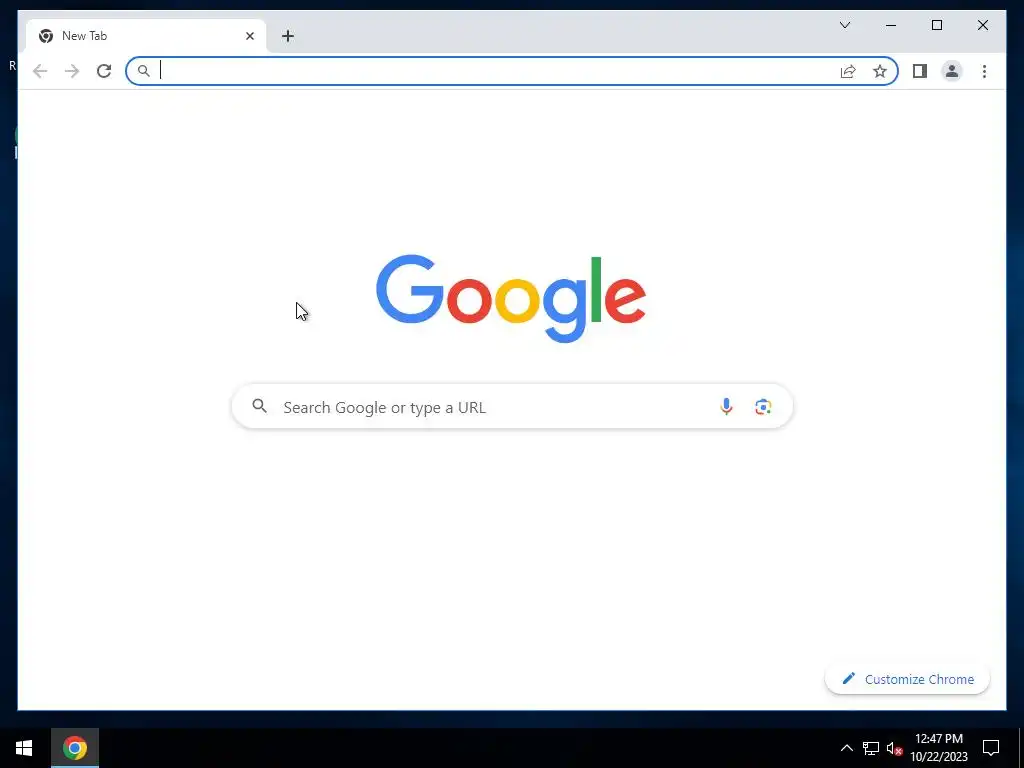Search by image with Google Lens icon

pyautogui.click(x=763, y=407)
